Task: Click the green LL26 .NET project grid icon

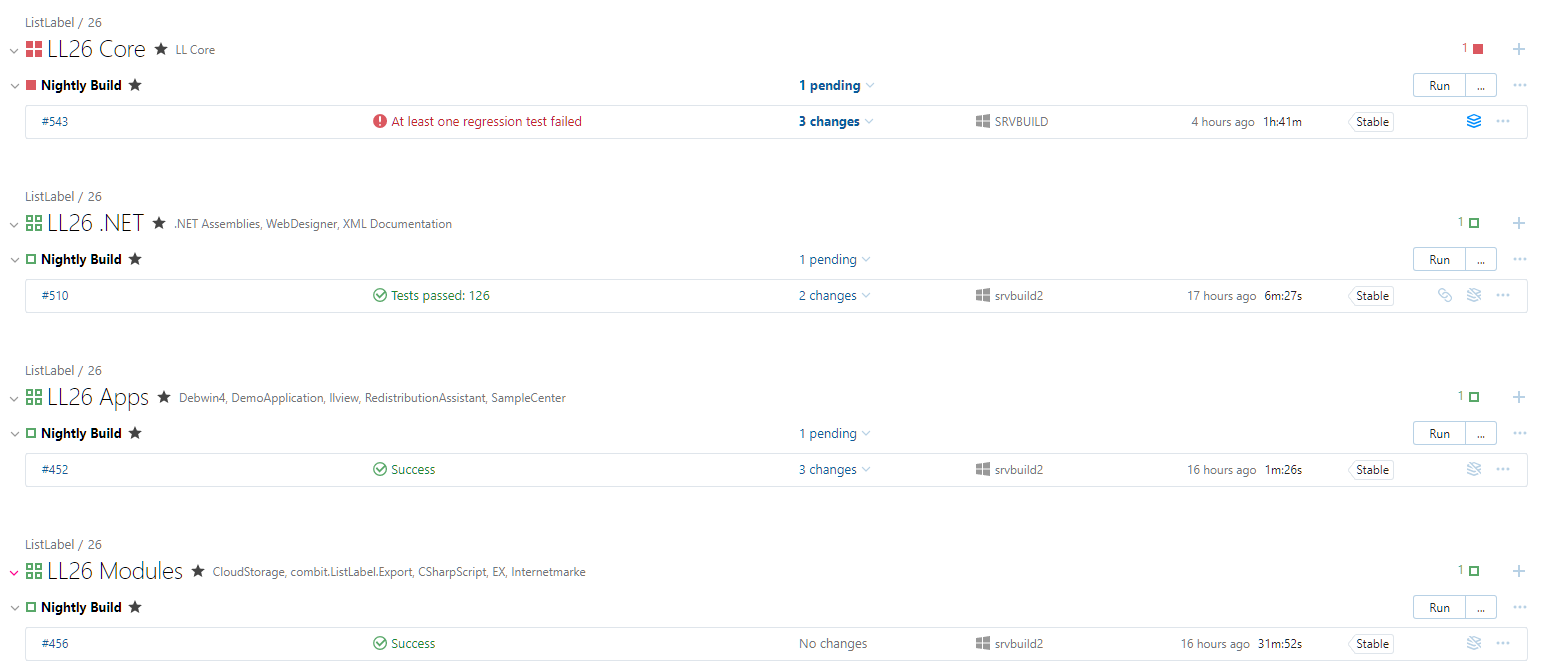Action: coord(34,223)
